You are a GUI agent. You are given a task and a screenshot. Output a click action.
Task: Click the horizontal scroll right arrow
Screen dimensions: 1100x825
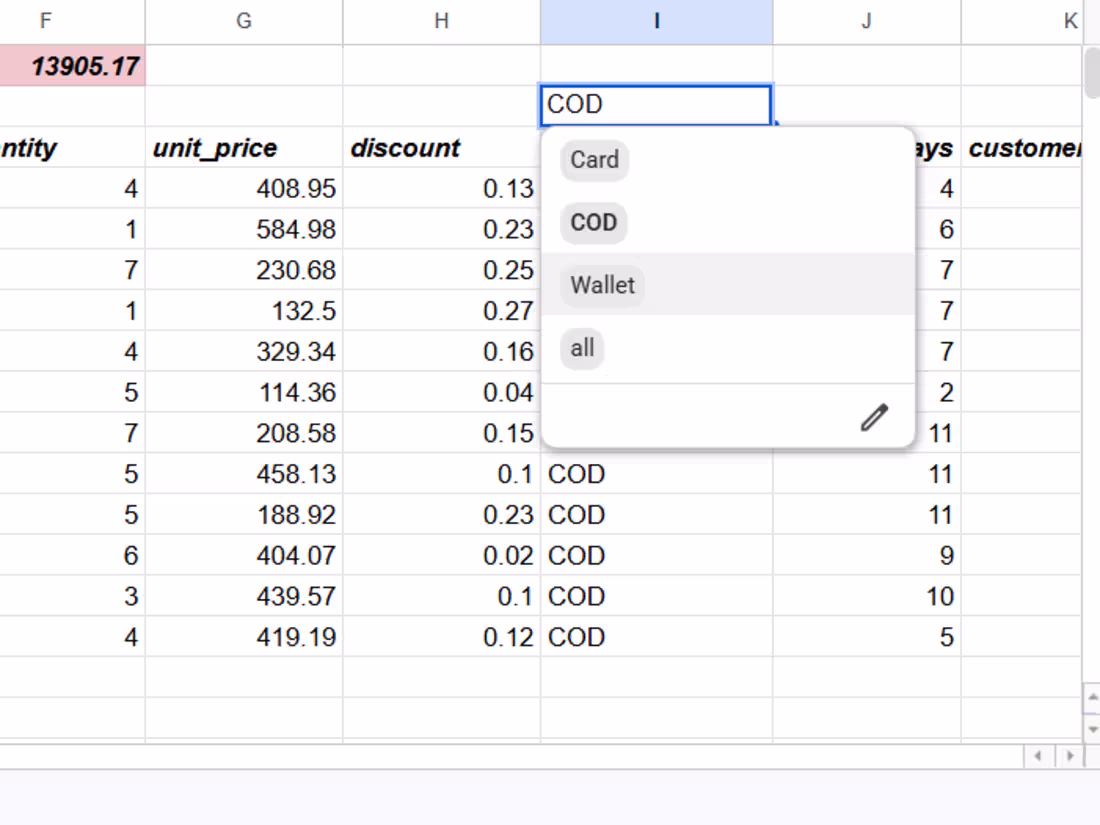1070,756
